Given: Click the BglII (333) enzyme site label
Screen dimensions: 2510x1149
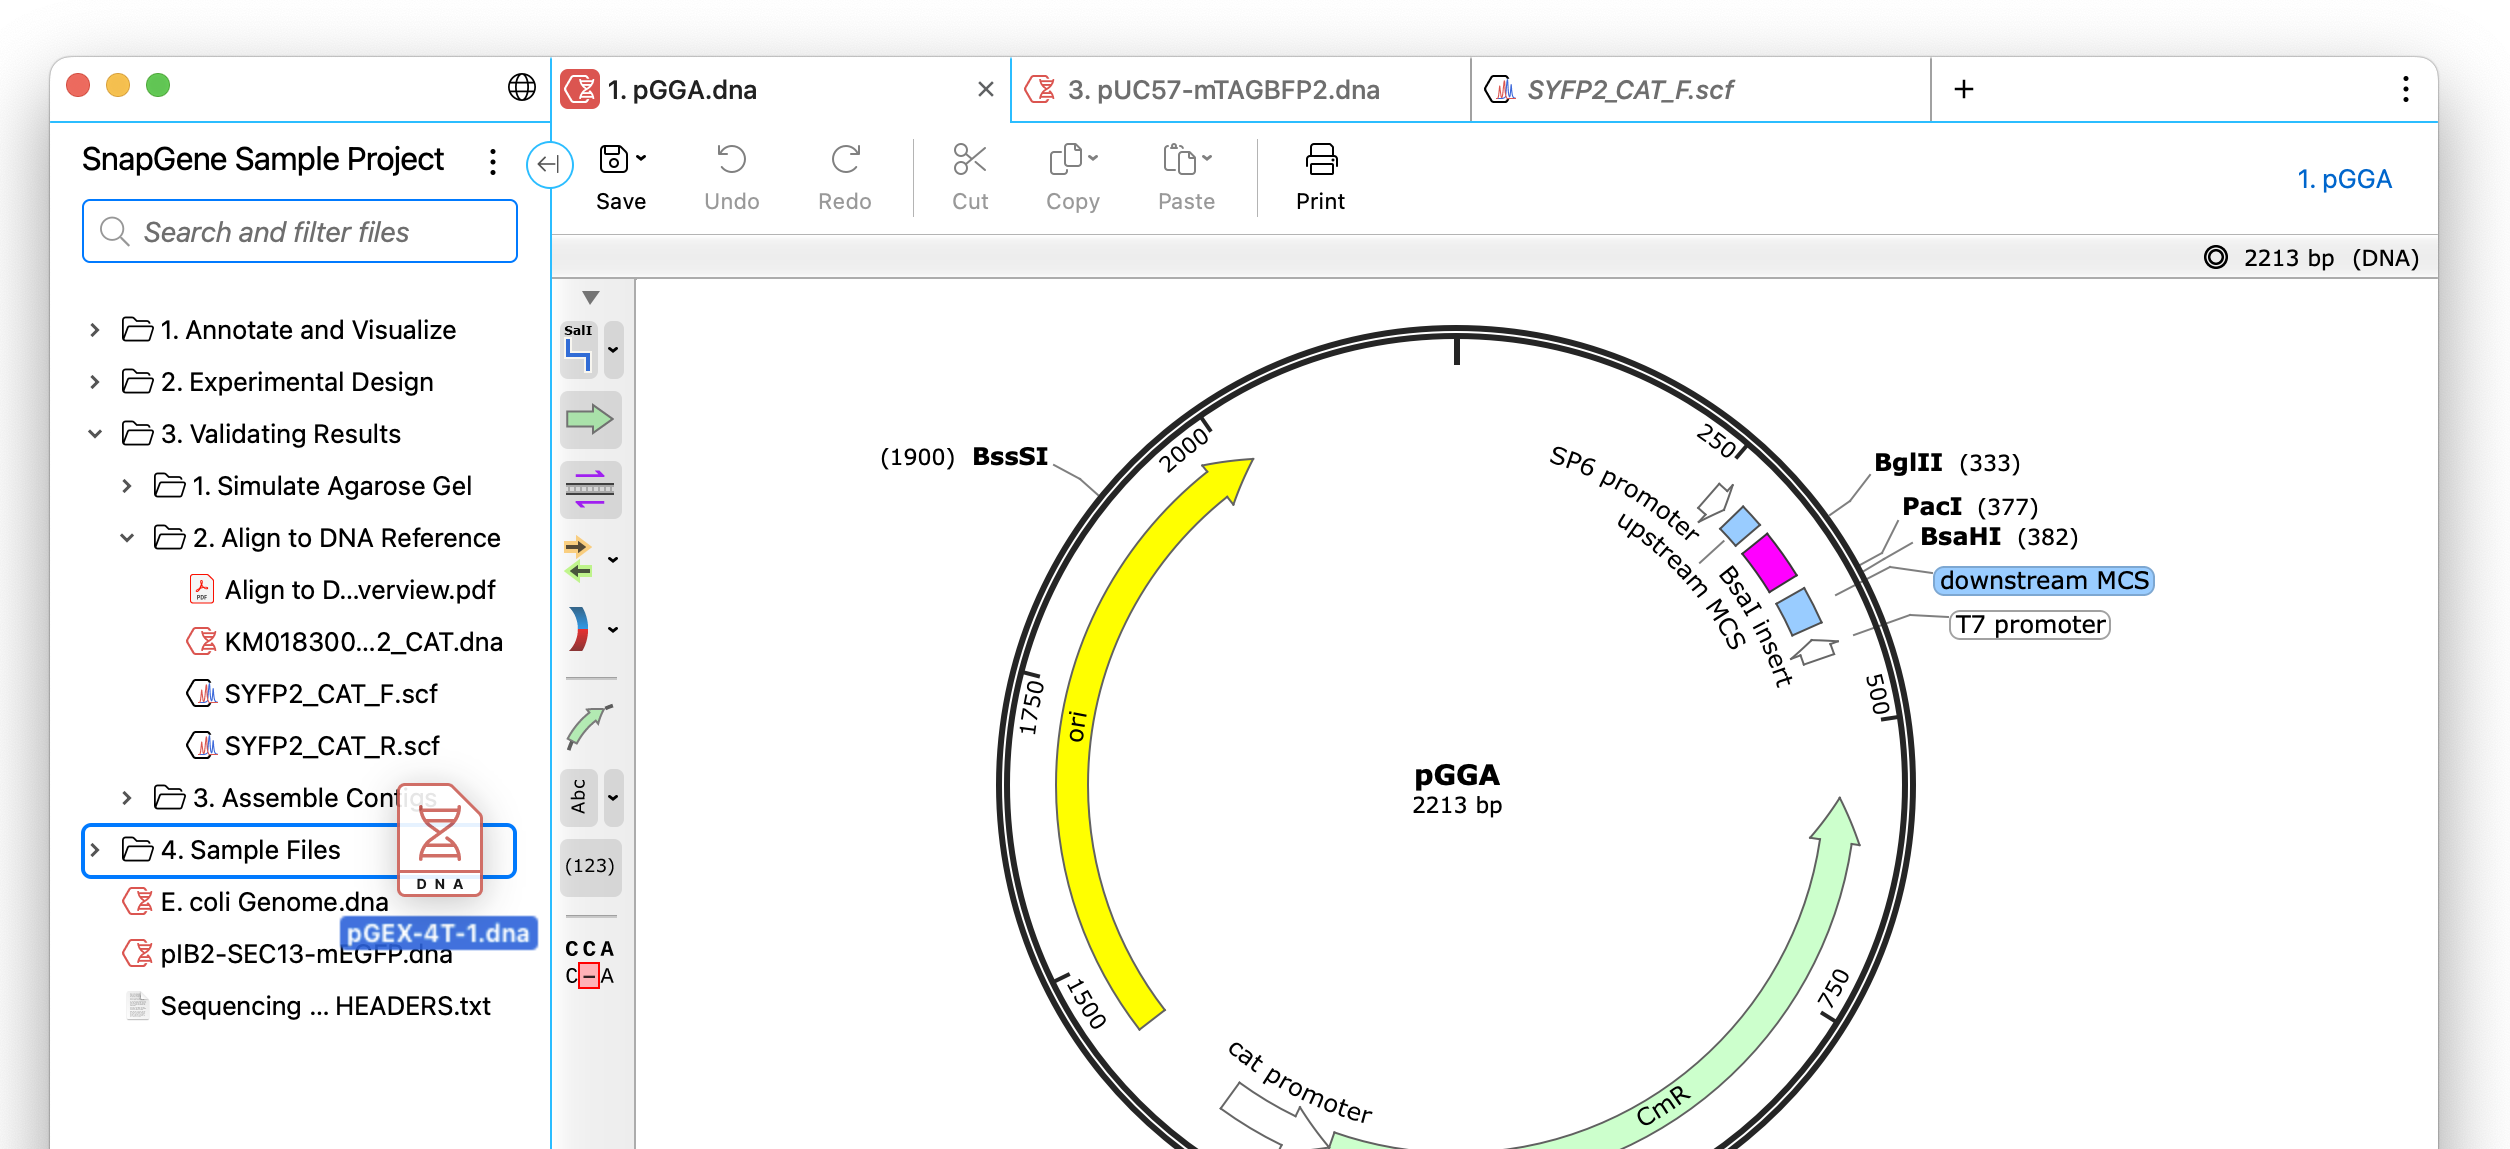Looking at the screenshot, I should coord(1946,463).
